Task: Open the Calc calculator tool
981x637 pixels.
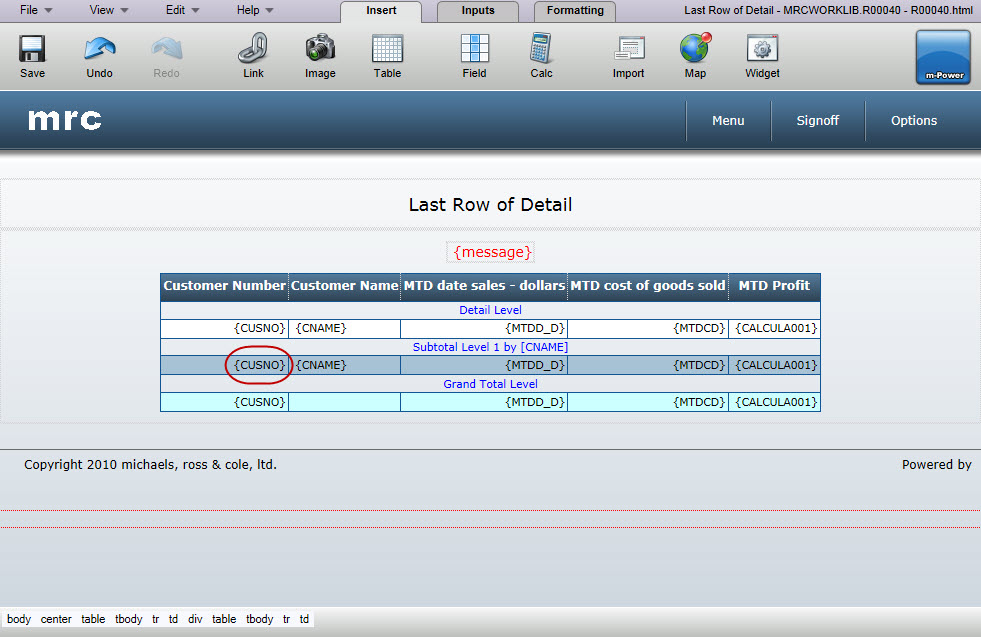Action: click(x=541, y=49)
